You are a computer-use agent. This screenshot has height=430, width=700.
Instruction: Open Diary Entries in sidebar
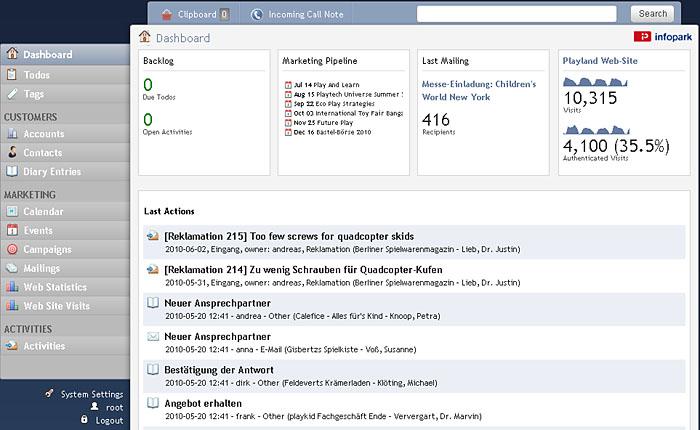click(x=65, y=171)
